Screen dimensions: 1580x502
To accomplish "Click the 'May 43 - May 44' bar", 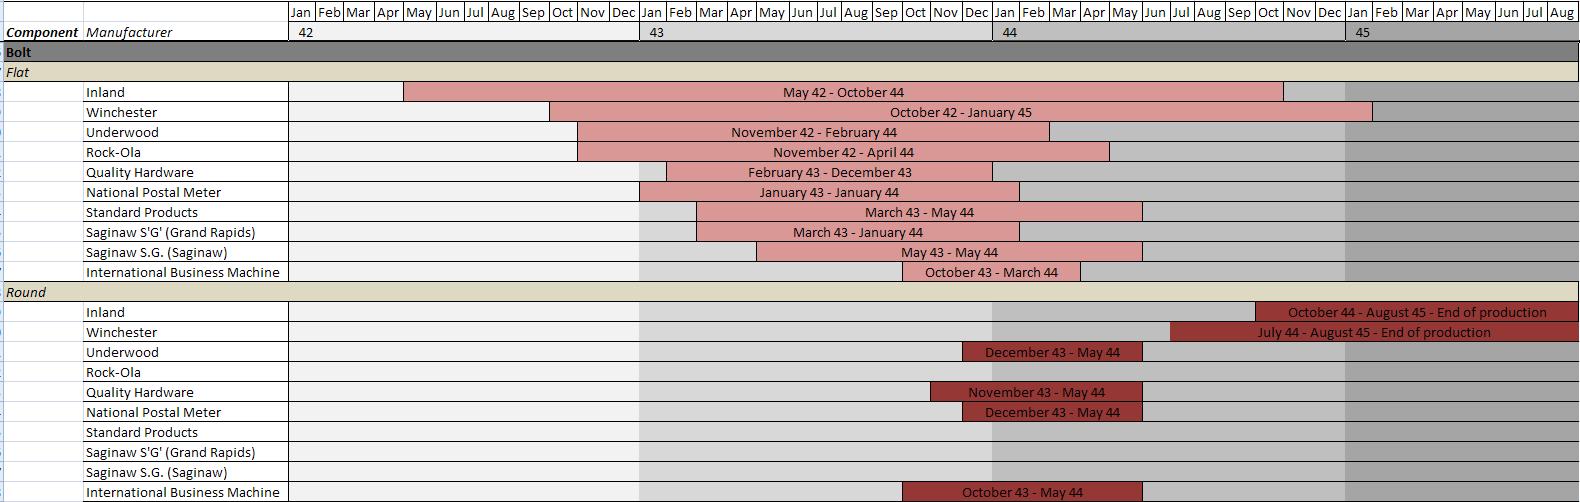I will tap(949, 252).
